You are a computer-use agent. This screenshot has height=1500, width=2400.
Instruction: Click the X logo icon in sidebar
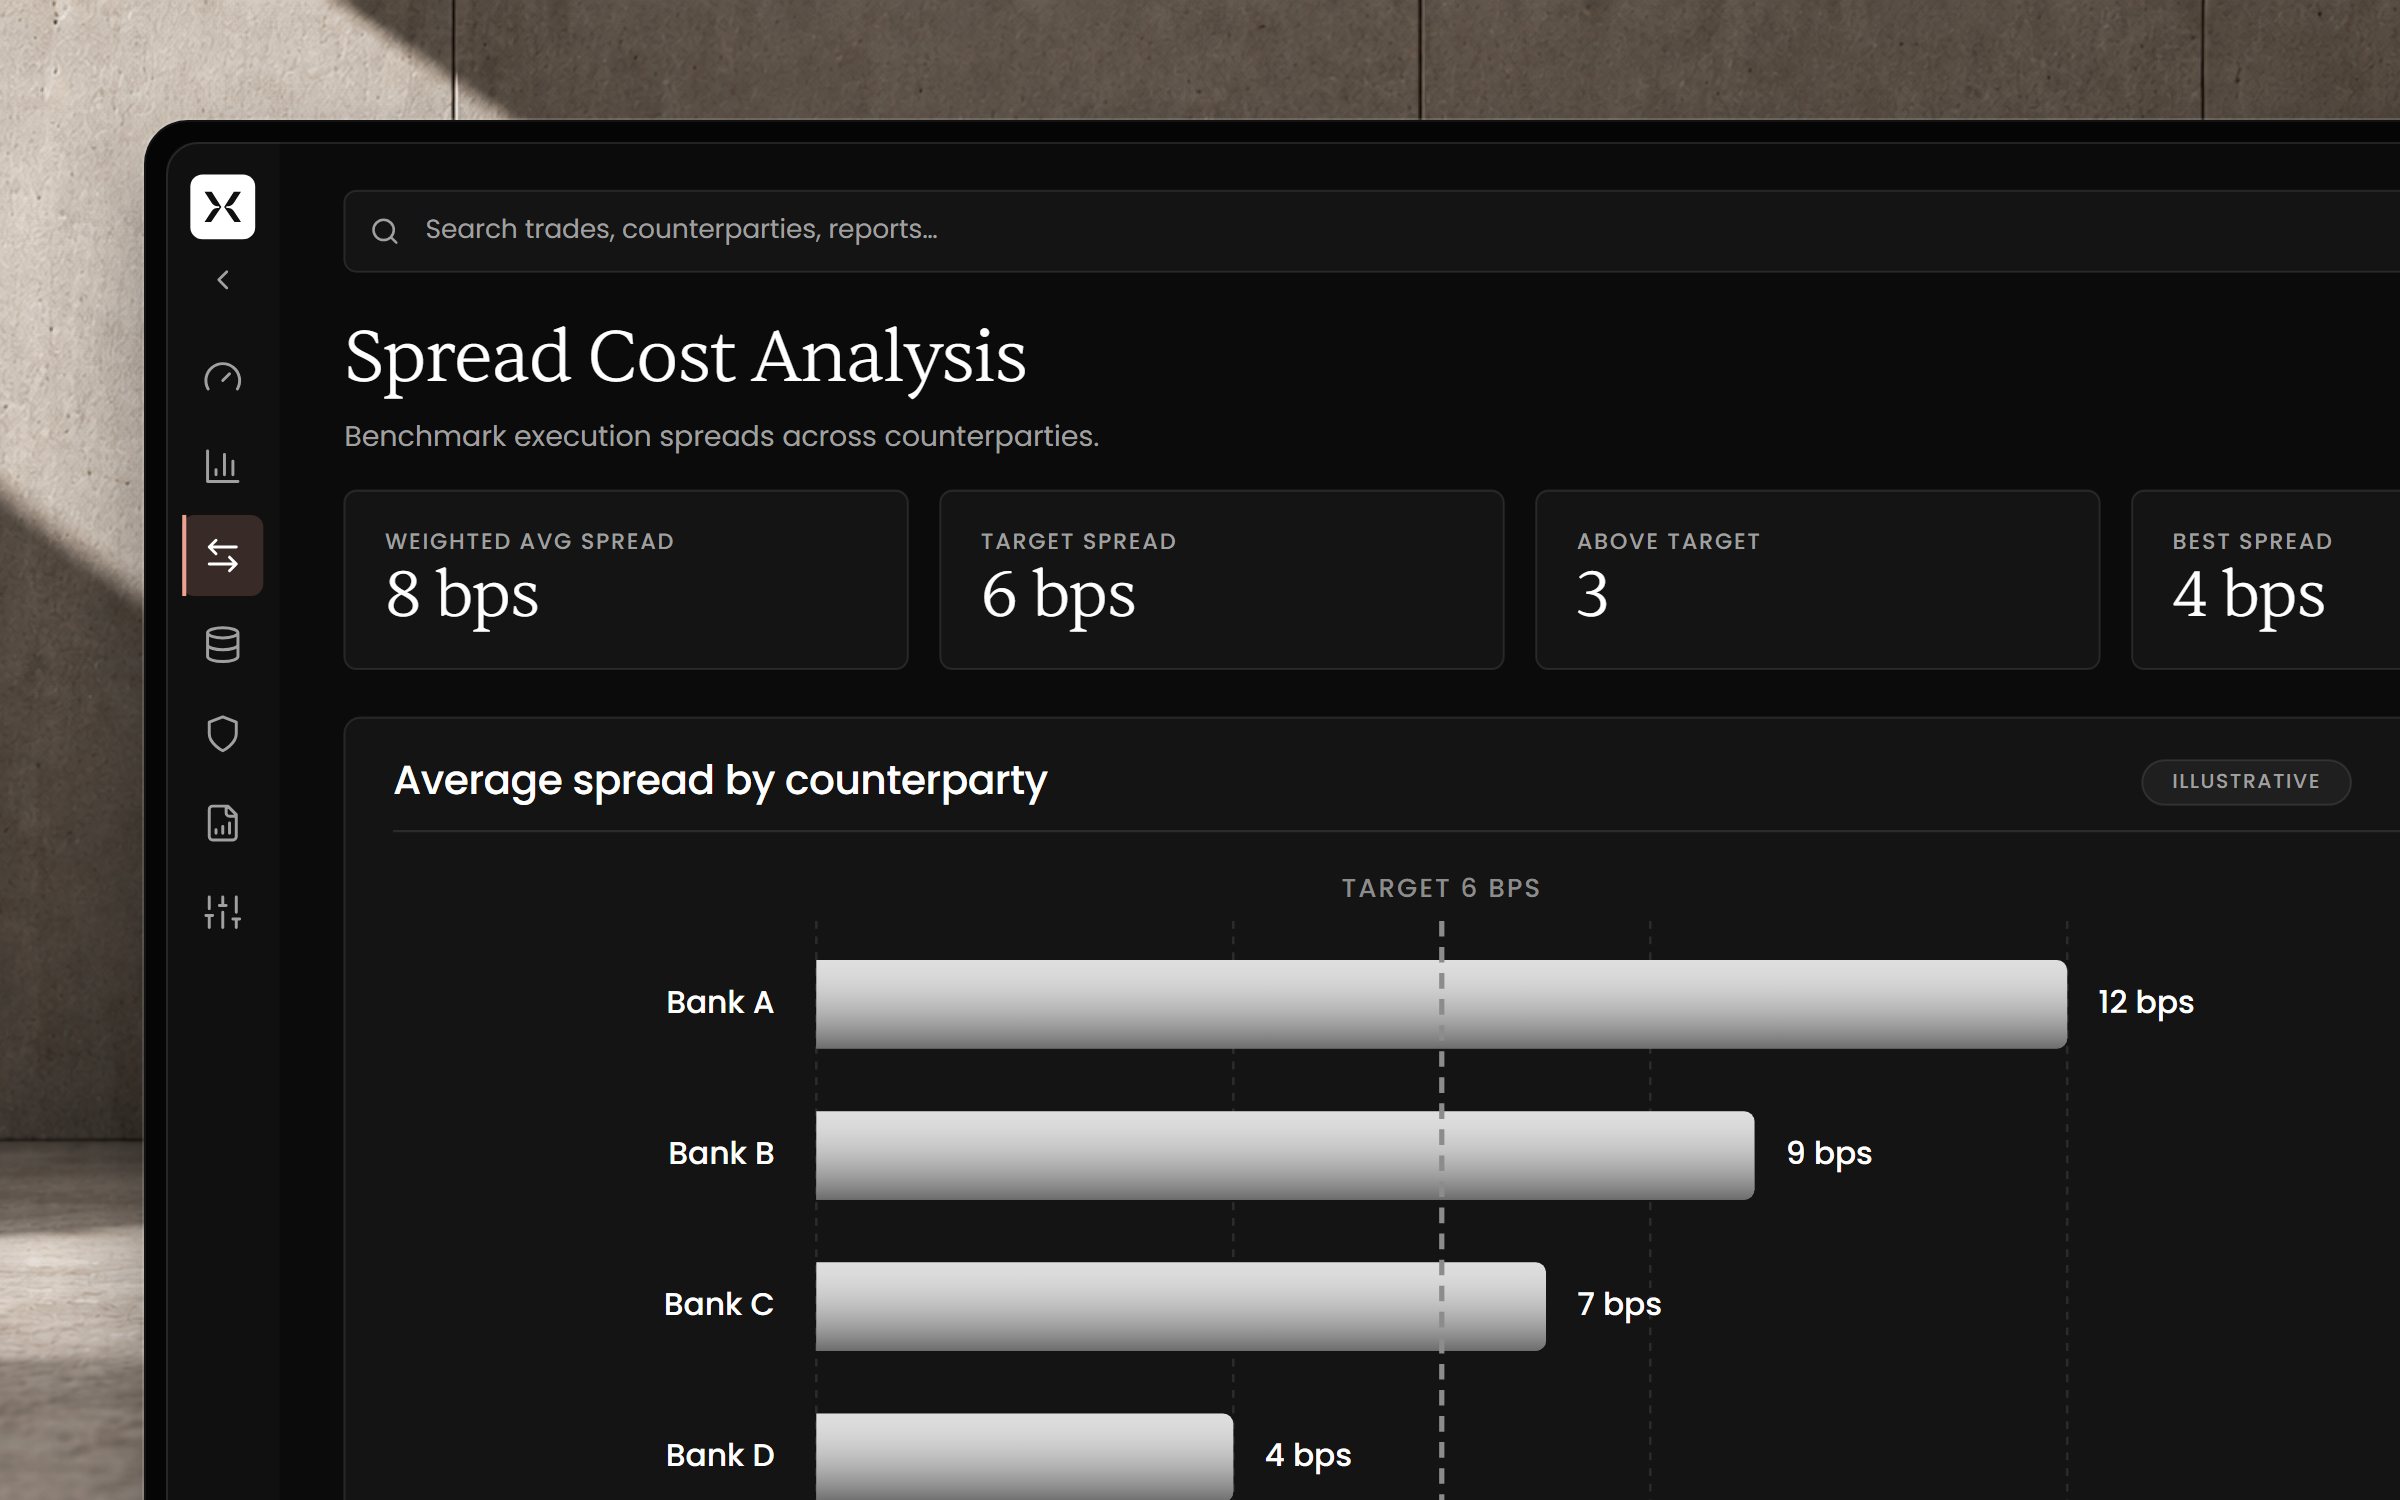point(222,207)
